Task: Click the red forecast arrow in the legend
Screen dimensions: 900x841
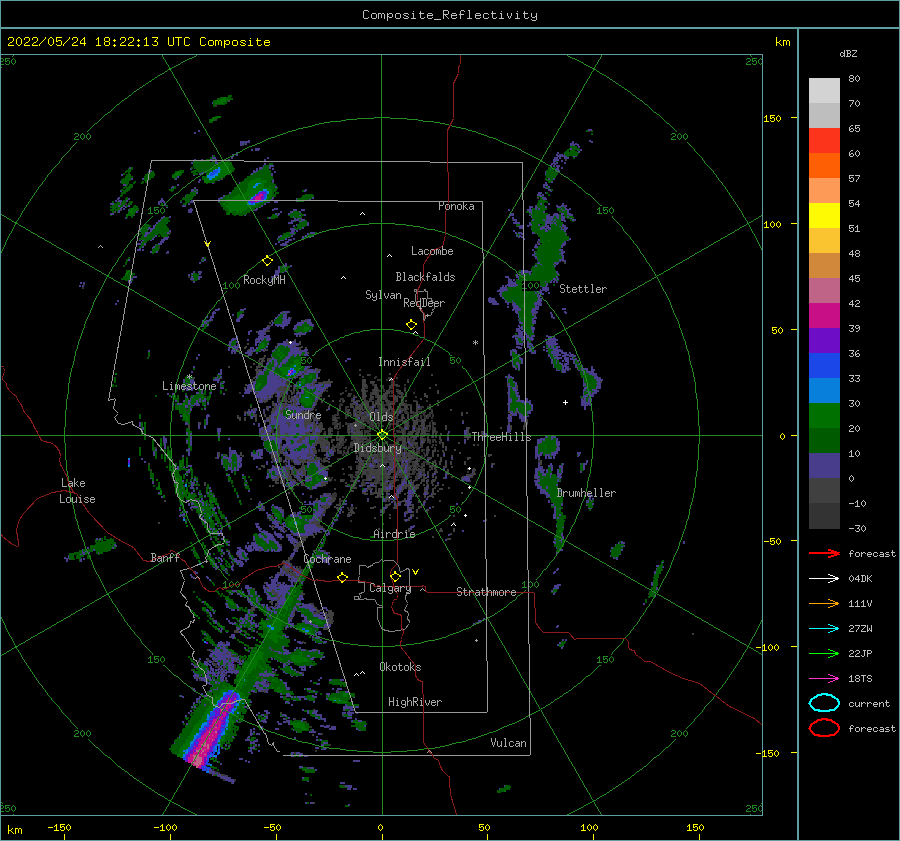Action: (824, 553)
